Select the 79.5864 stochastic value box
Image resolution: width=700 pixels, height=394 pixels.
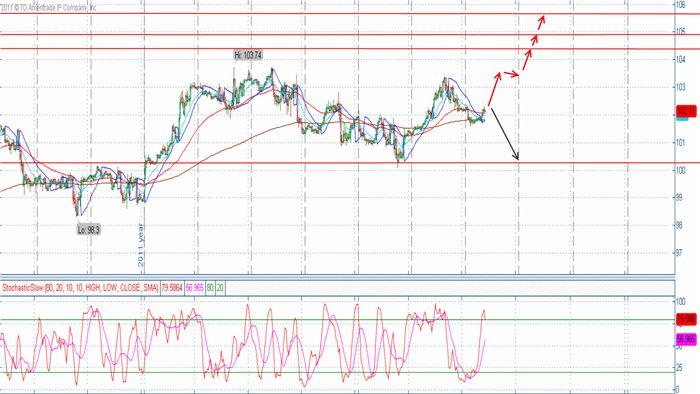(172, 288)
